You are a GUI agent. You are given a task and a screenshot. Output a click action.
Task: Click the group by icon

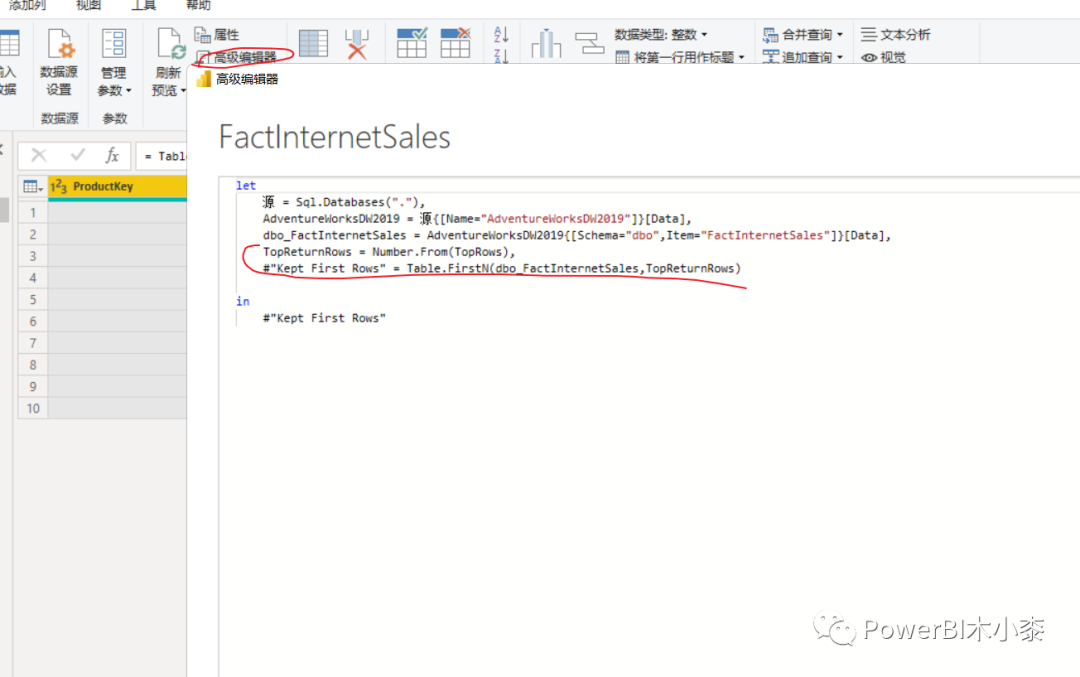(x=589, y=43)
